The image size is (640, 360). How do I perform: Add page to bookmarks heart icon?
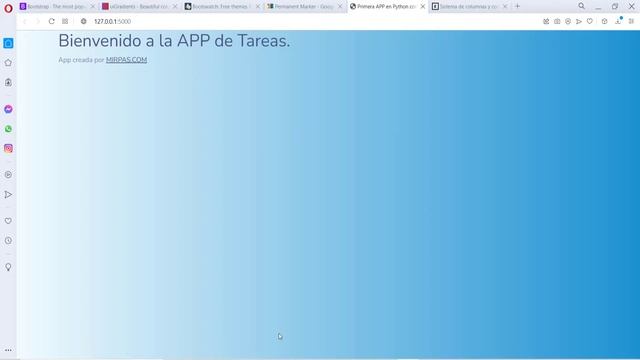[590, 21]
